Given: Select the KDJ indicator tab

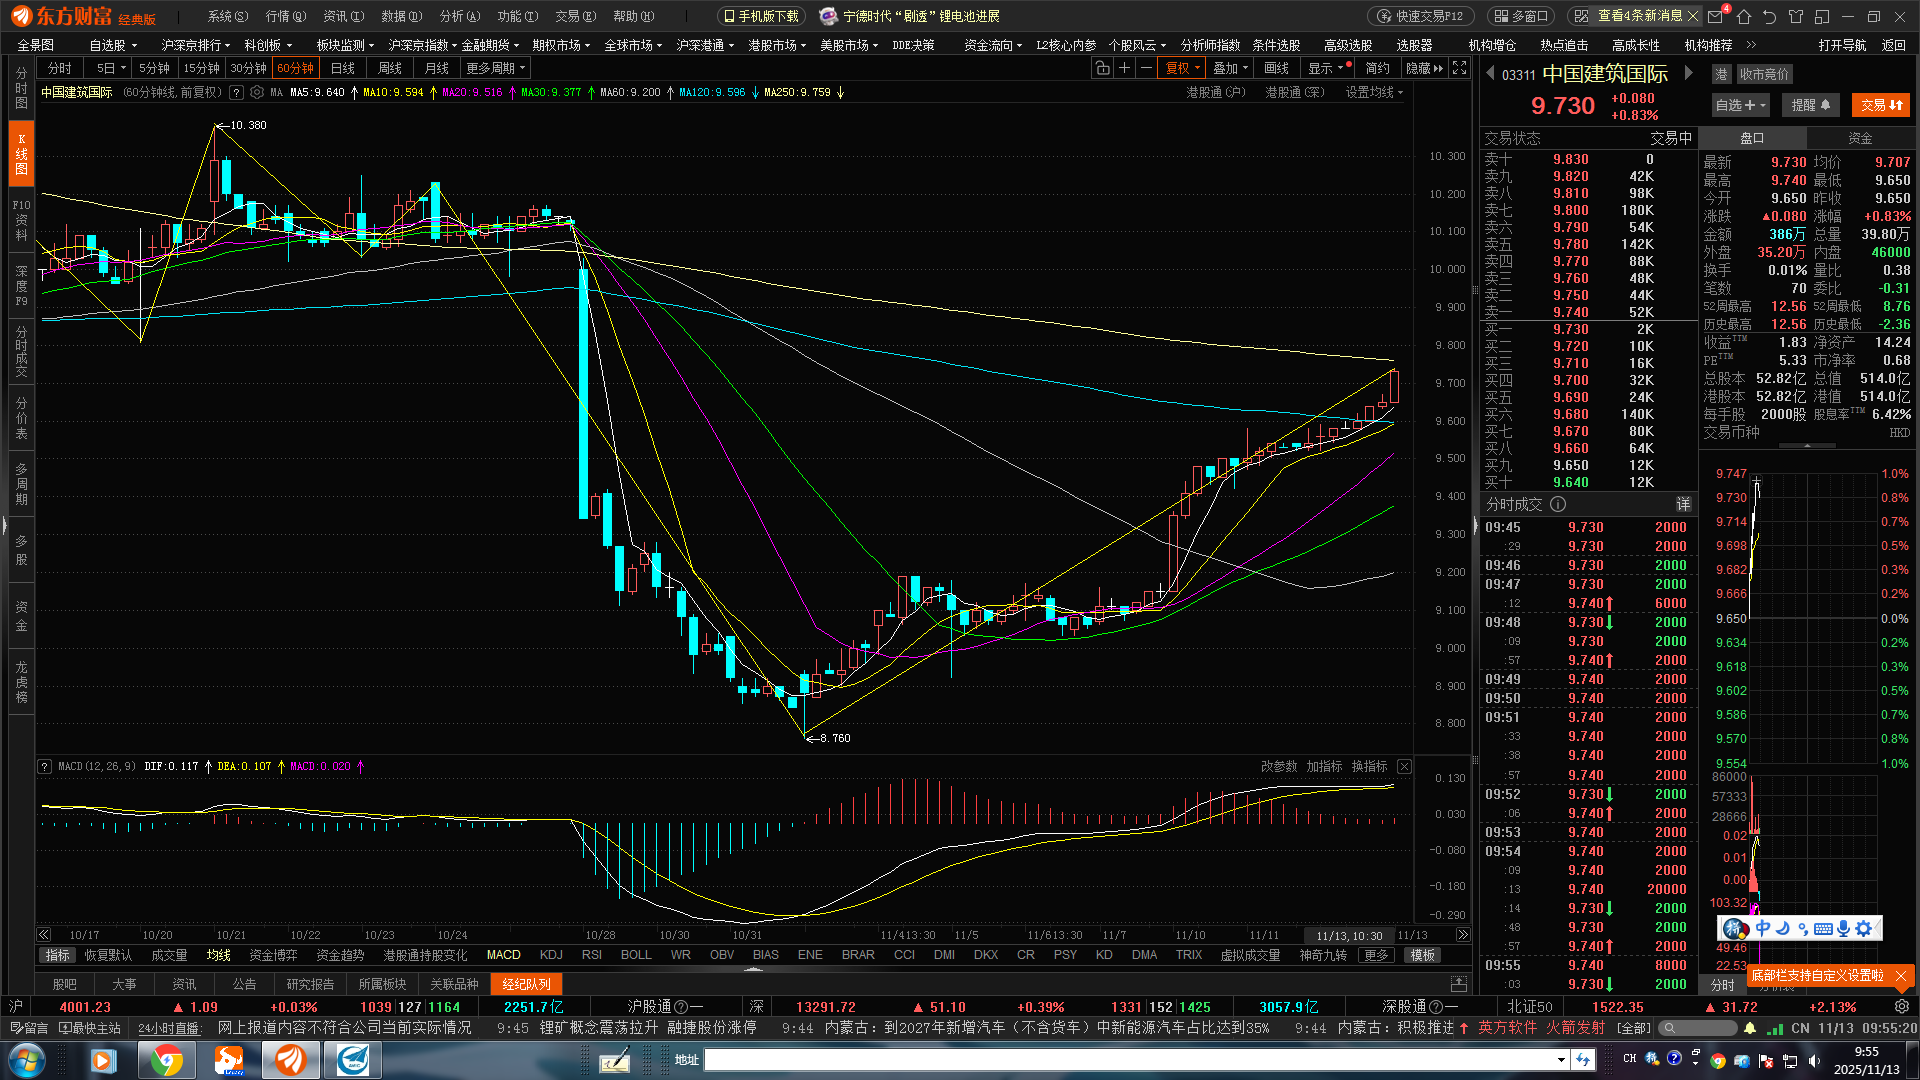Looking at the screenshot, I should point(551,955).
